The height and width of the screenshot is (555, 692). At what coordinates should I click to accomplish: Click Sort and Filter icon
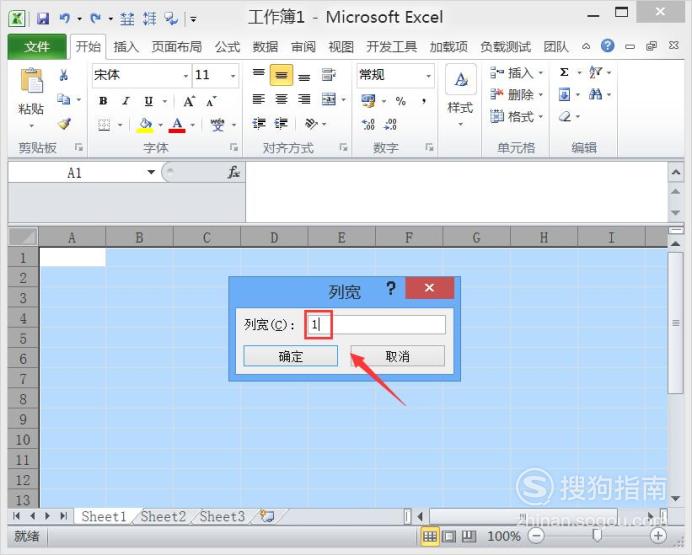click(595, 72)
